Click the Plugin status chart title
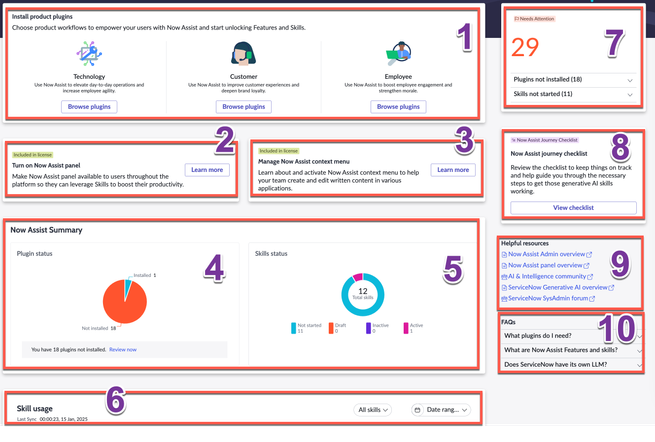 [x=35, y=254]
